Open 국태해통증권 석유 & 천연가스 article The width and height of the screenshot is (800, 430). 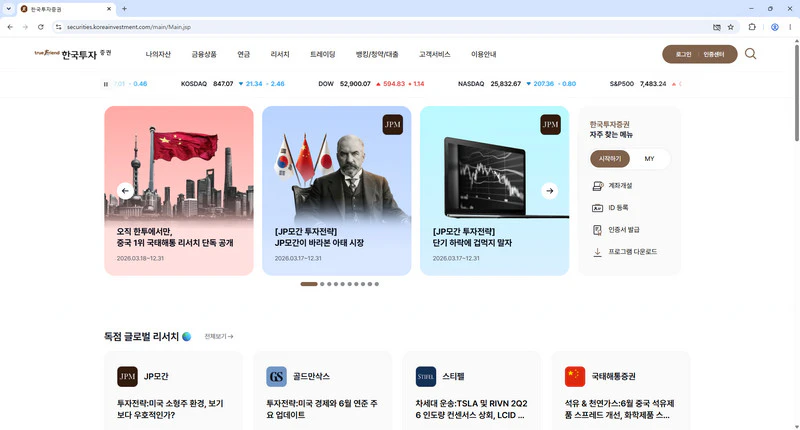click(619, 409)
